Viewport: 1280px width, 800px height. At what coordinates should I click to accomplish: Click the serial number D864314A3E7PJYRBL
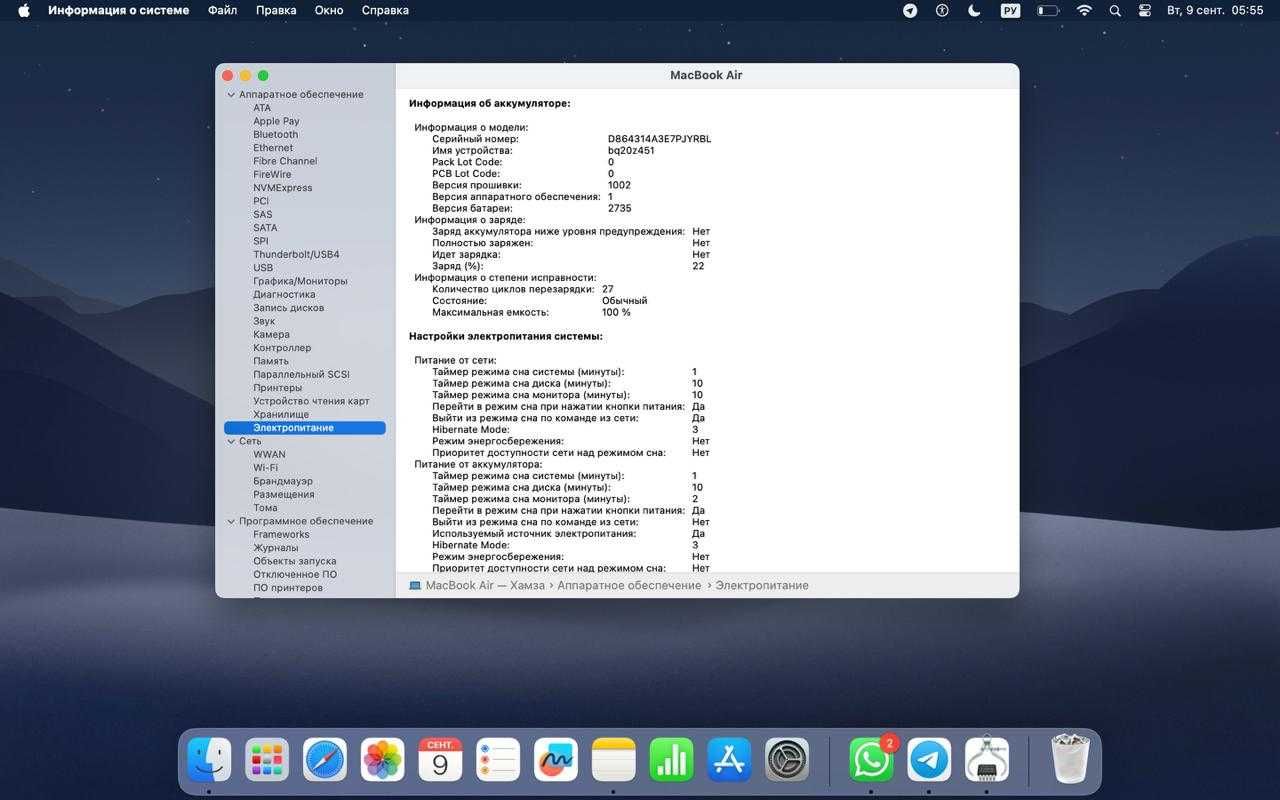pyautogui.click(x=659, y=139)
